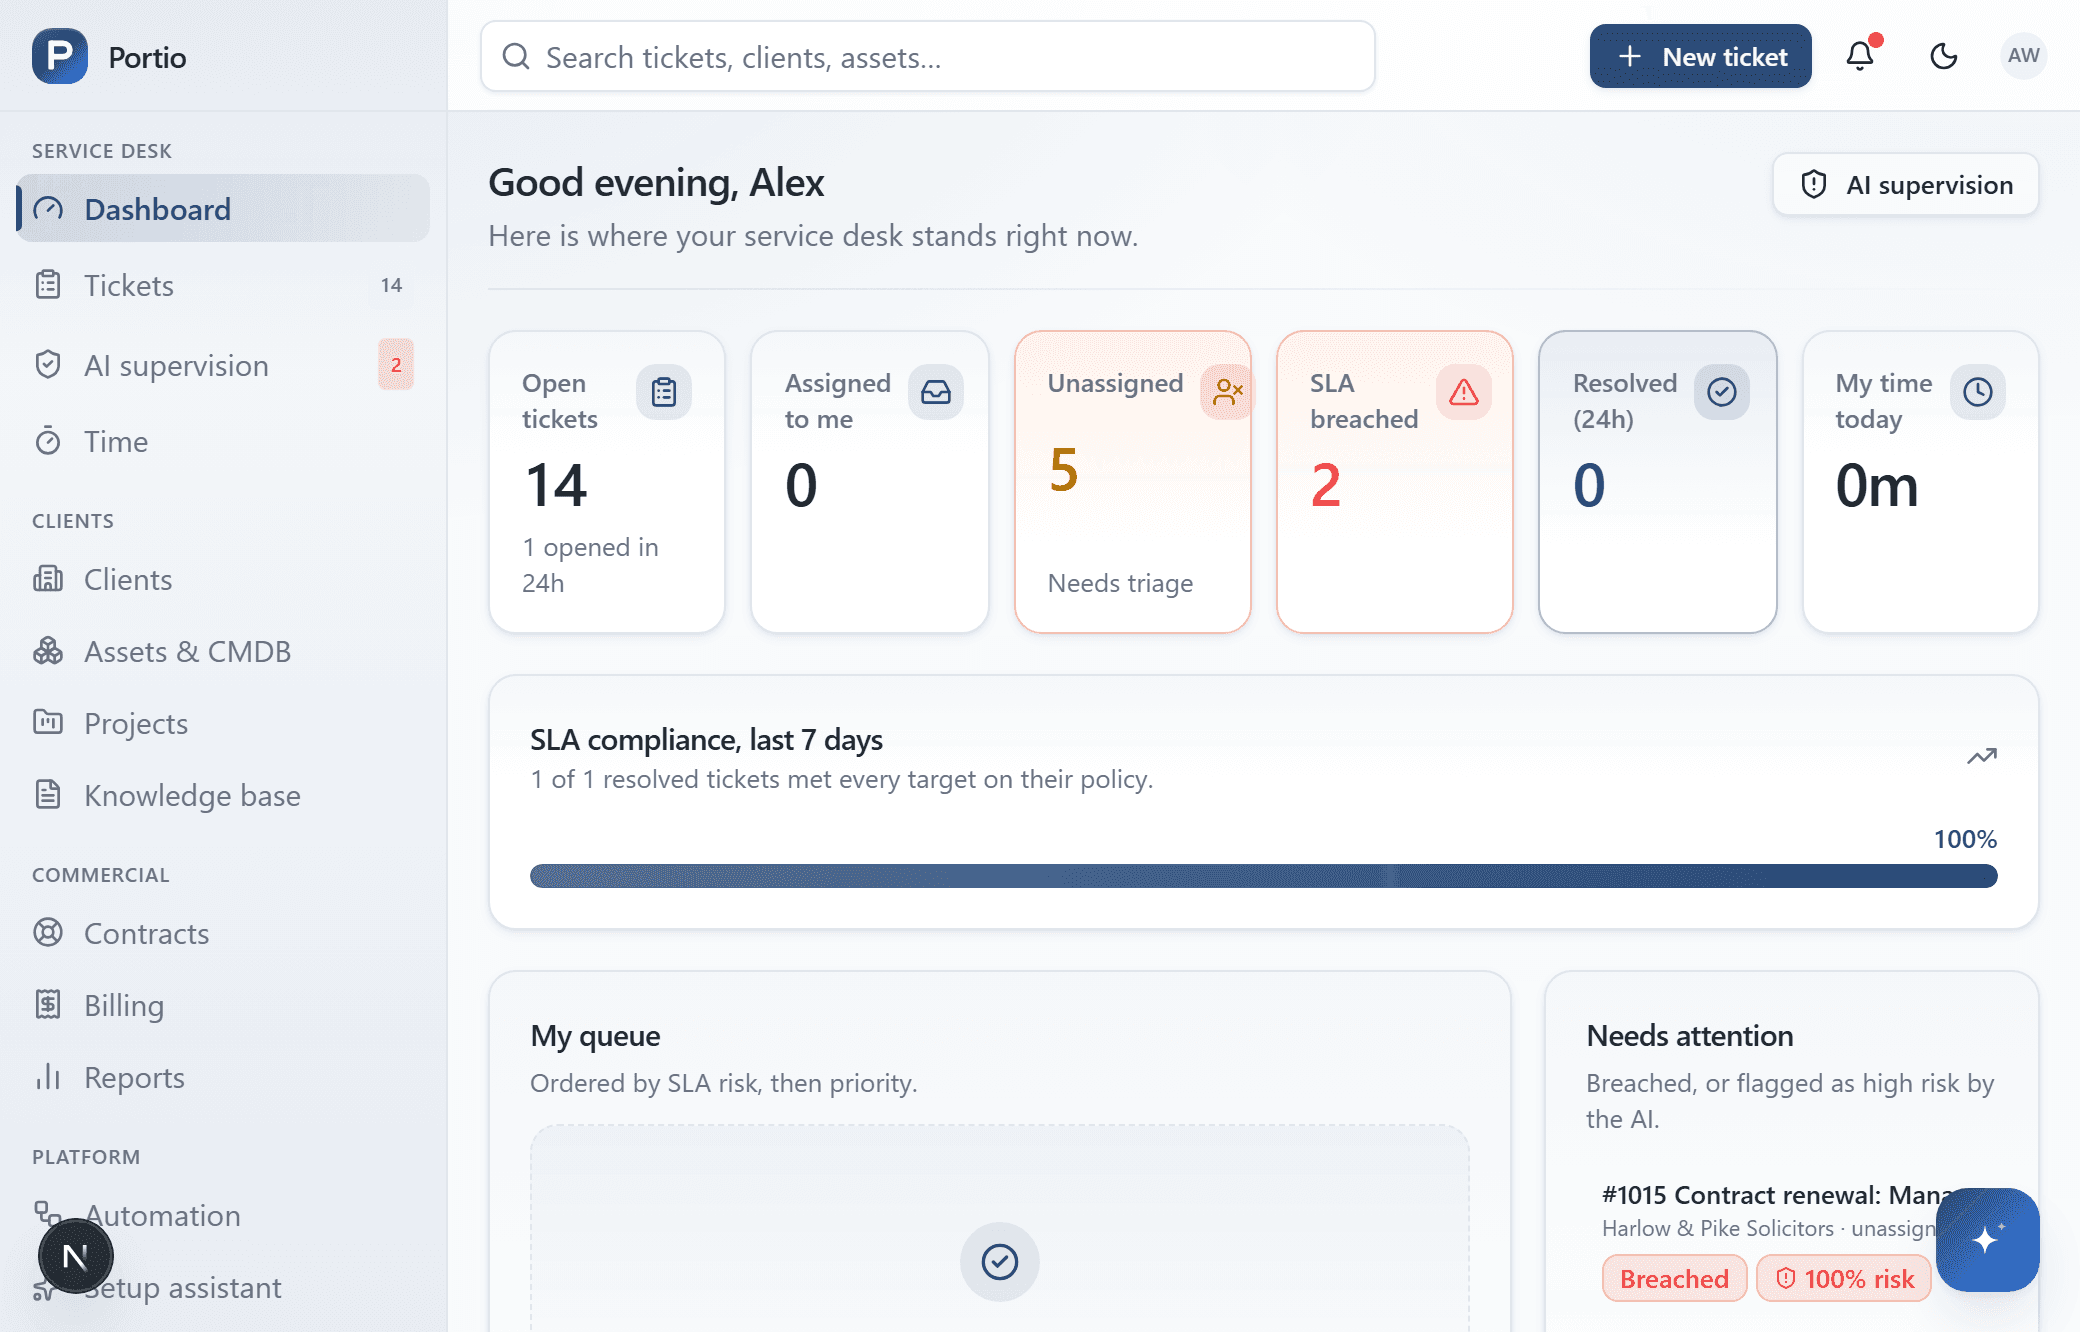Click the round N badge bottom-left
The width and height of the screenshot is (2080, 1332).
[x=75, y=1256]
